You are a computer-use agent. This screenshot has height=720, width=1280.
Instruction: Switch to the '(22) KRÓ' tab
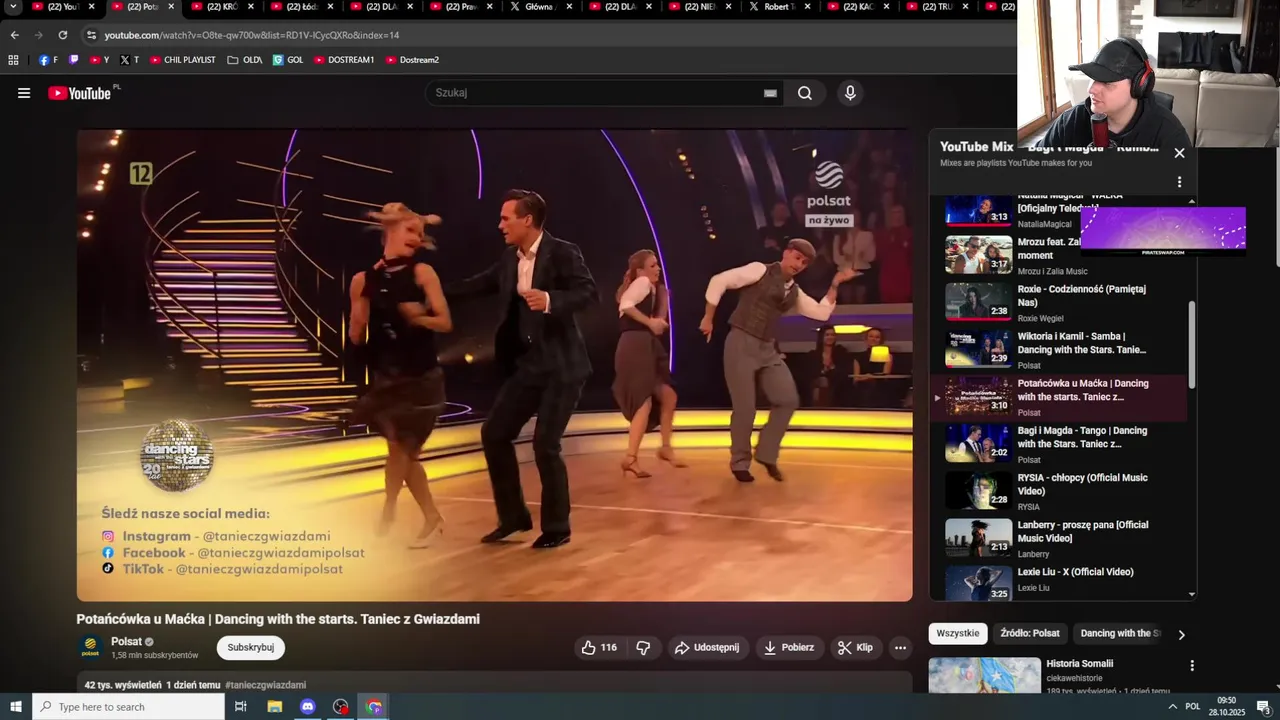pyautogui.click(x=222, y=7)
